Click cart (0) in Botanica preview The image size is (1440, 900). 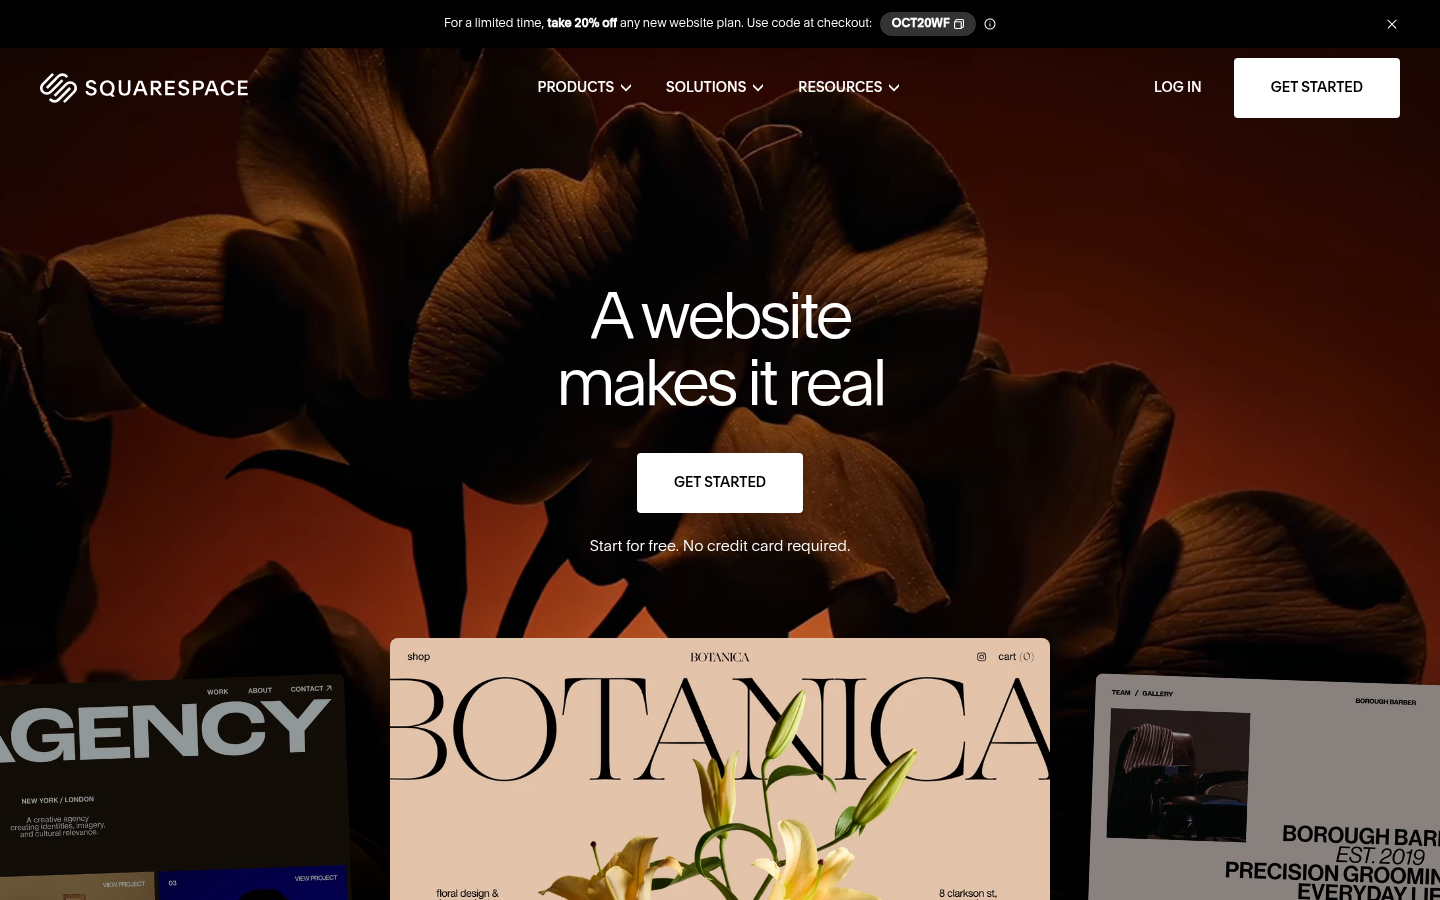[x=1016, y=657]
